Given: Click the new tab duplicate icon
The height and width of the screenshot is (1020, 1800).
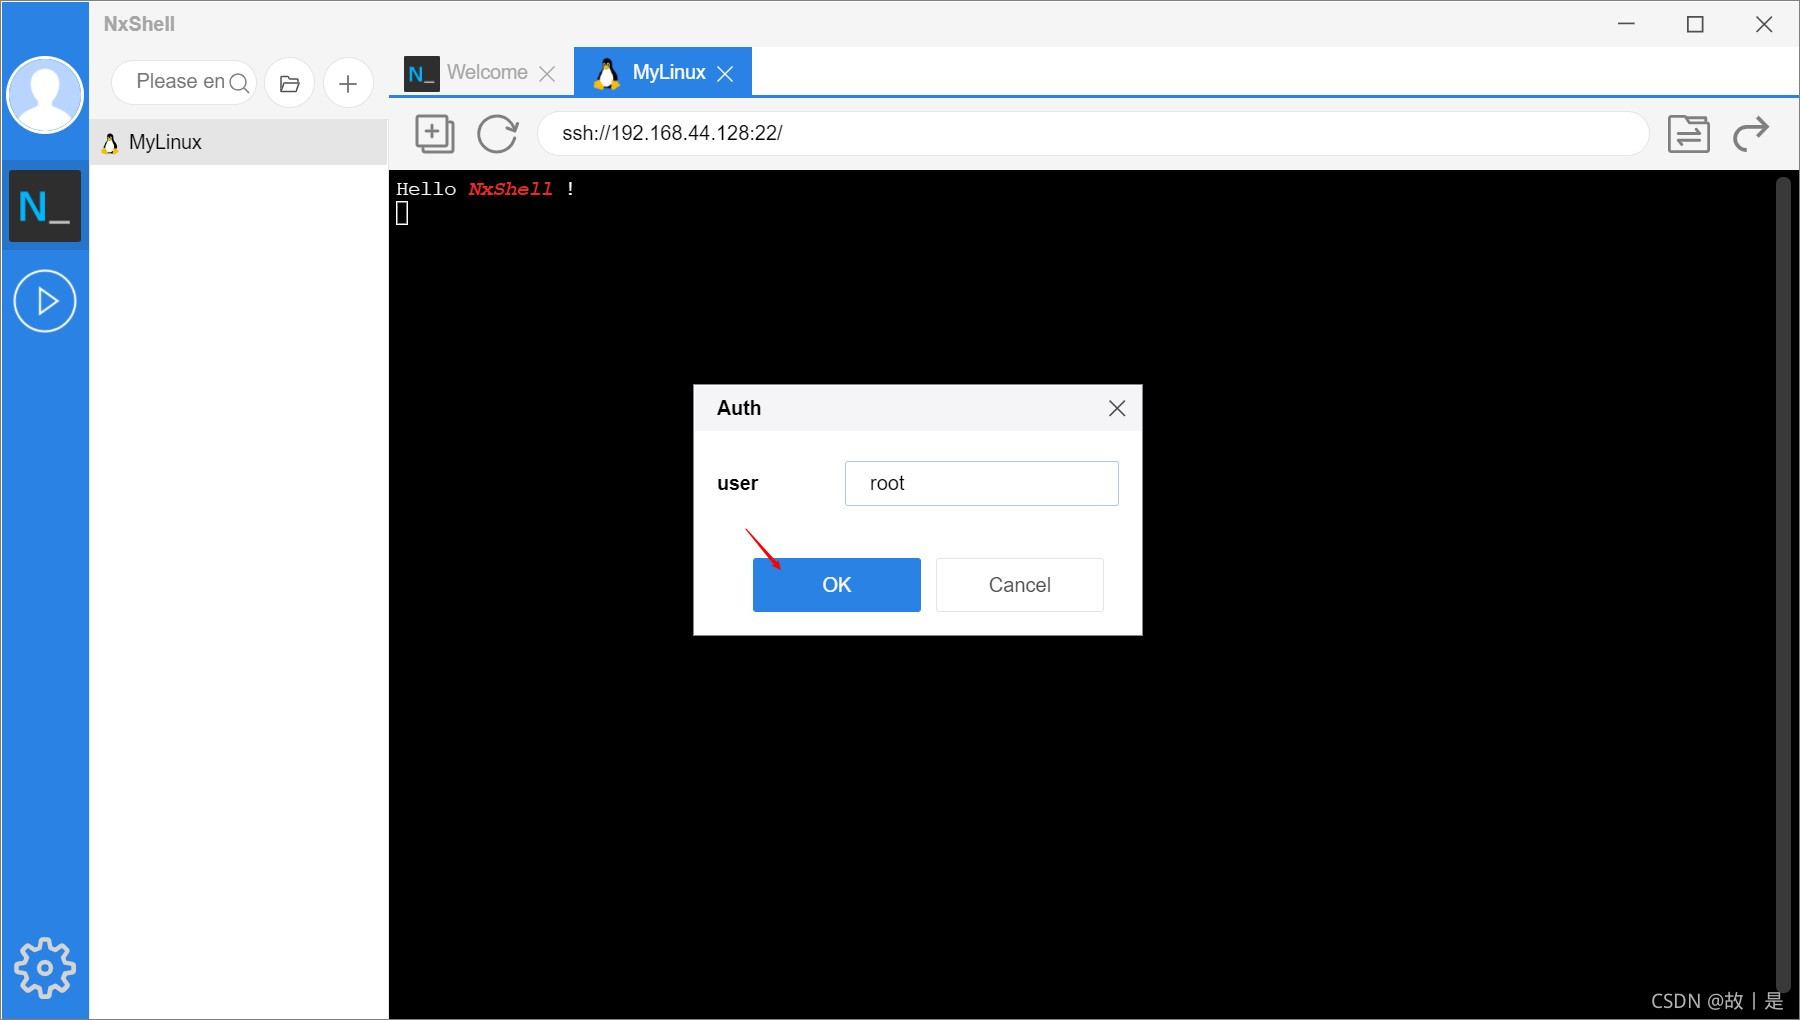Looking at the screenshot, I should 434,133.
